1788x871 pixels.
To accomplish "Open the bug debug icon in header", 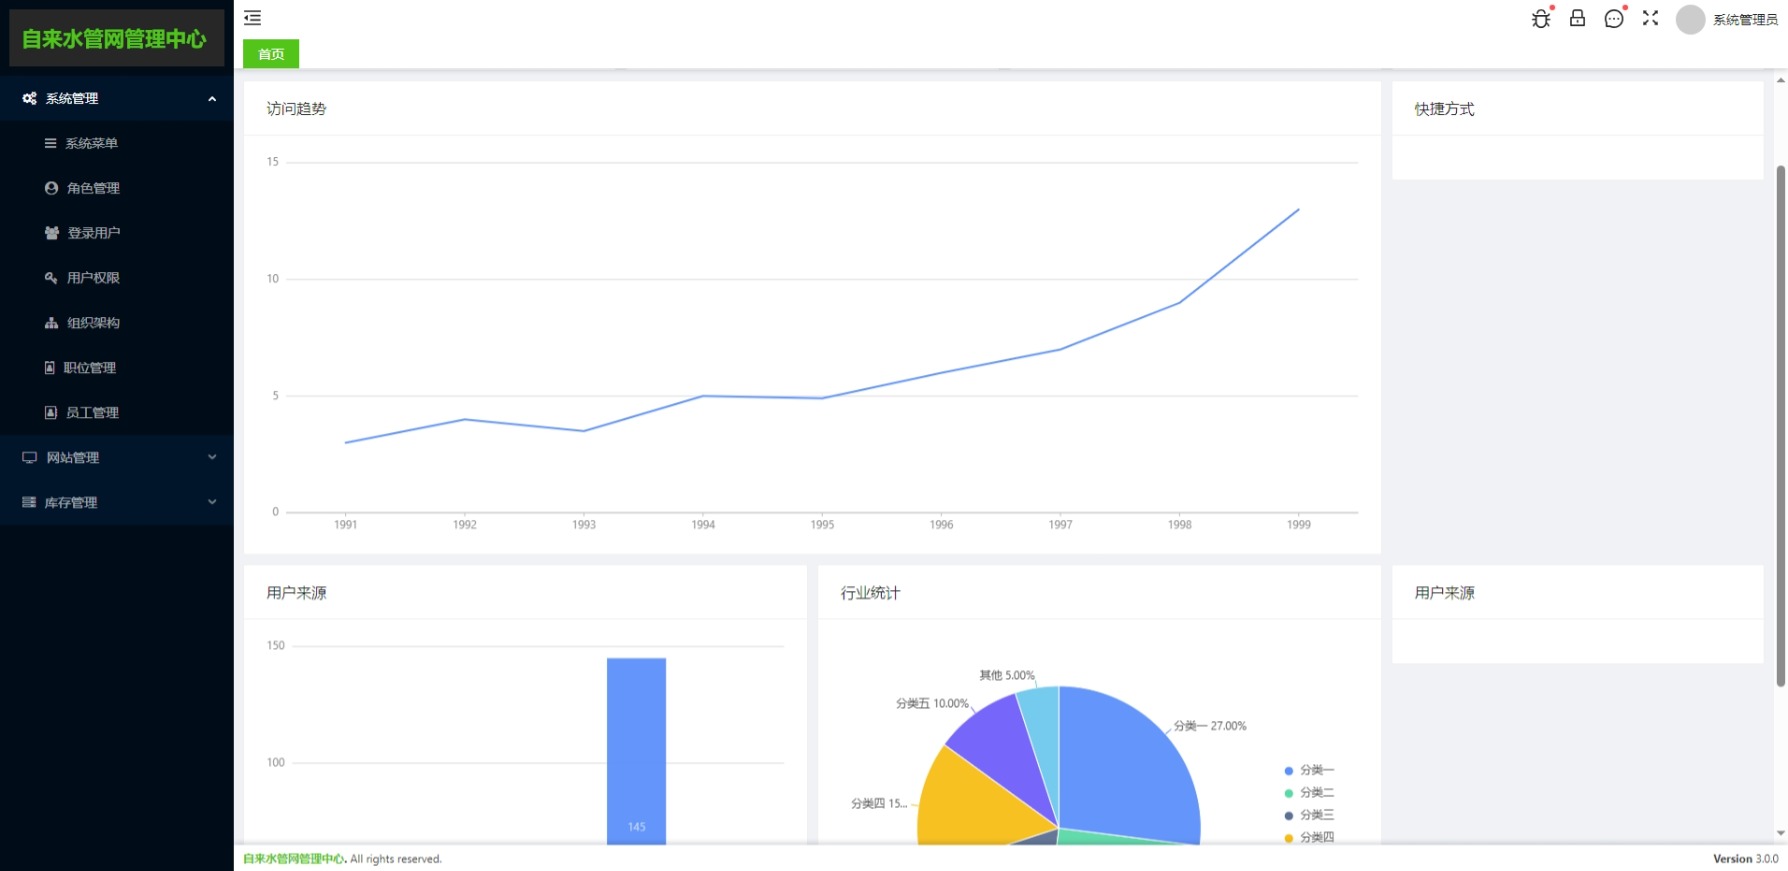I will (x=1541, y=19).
